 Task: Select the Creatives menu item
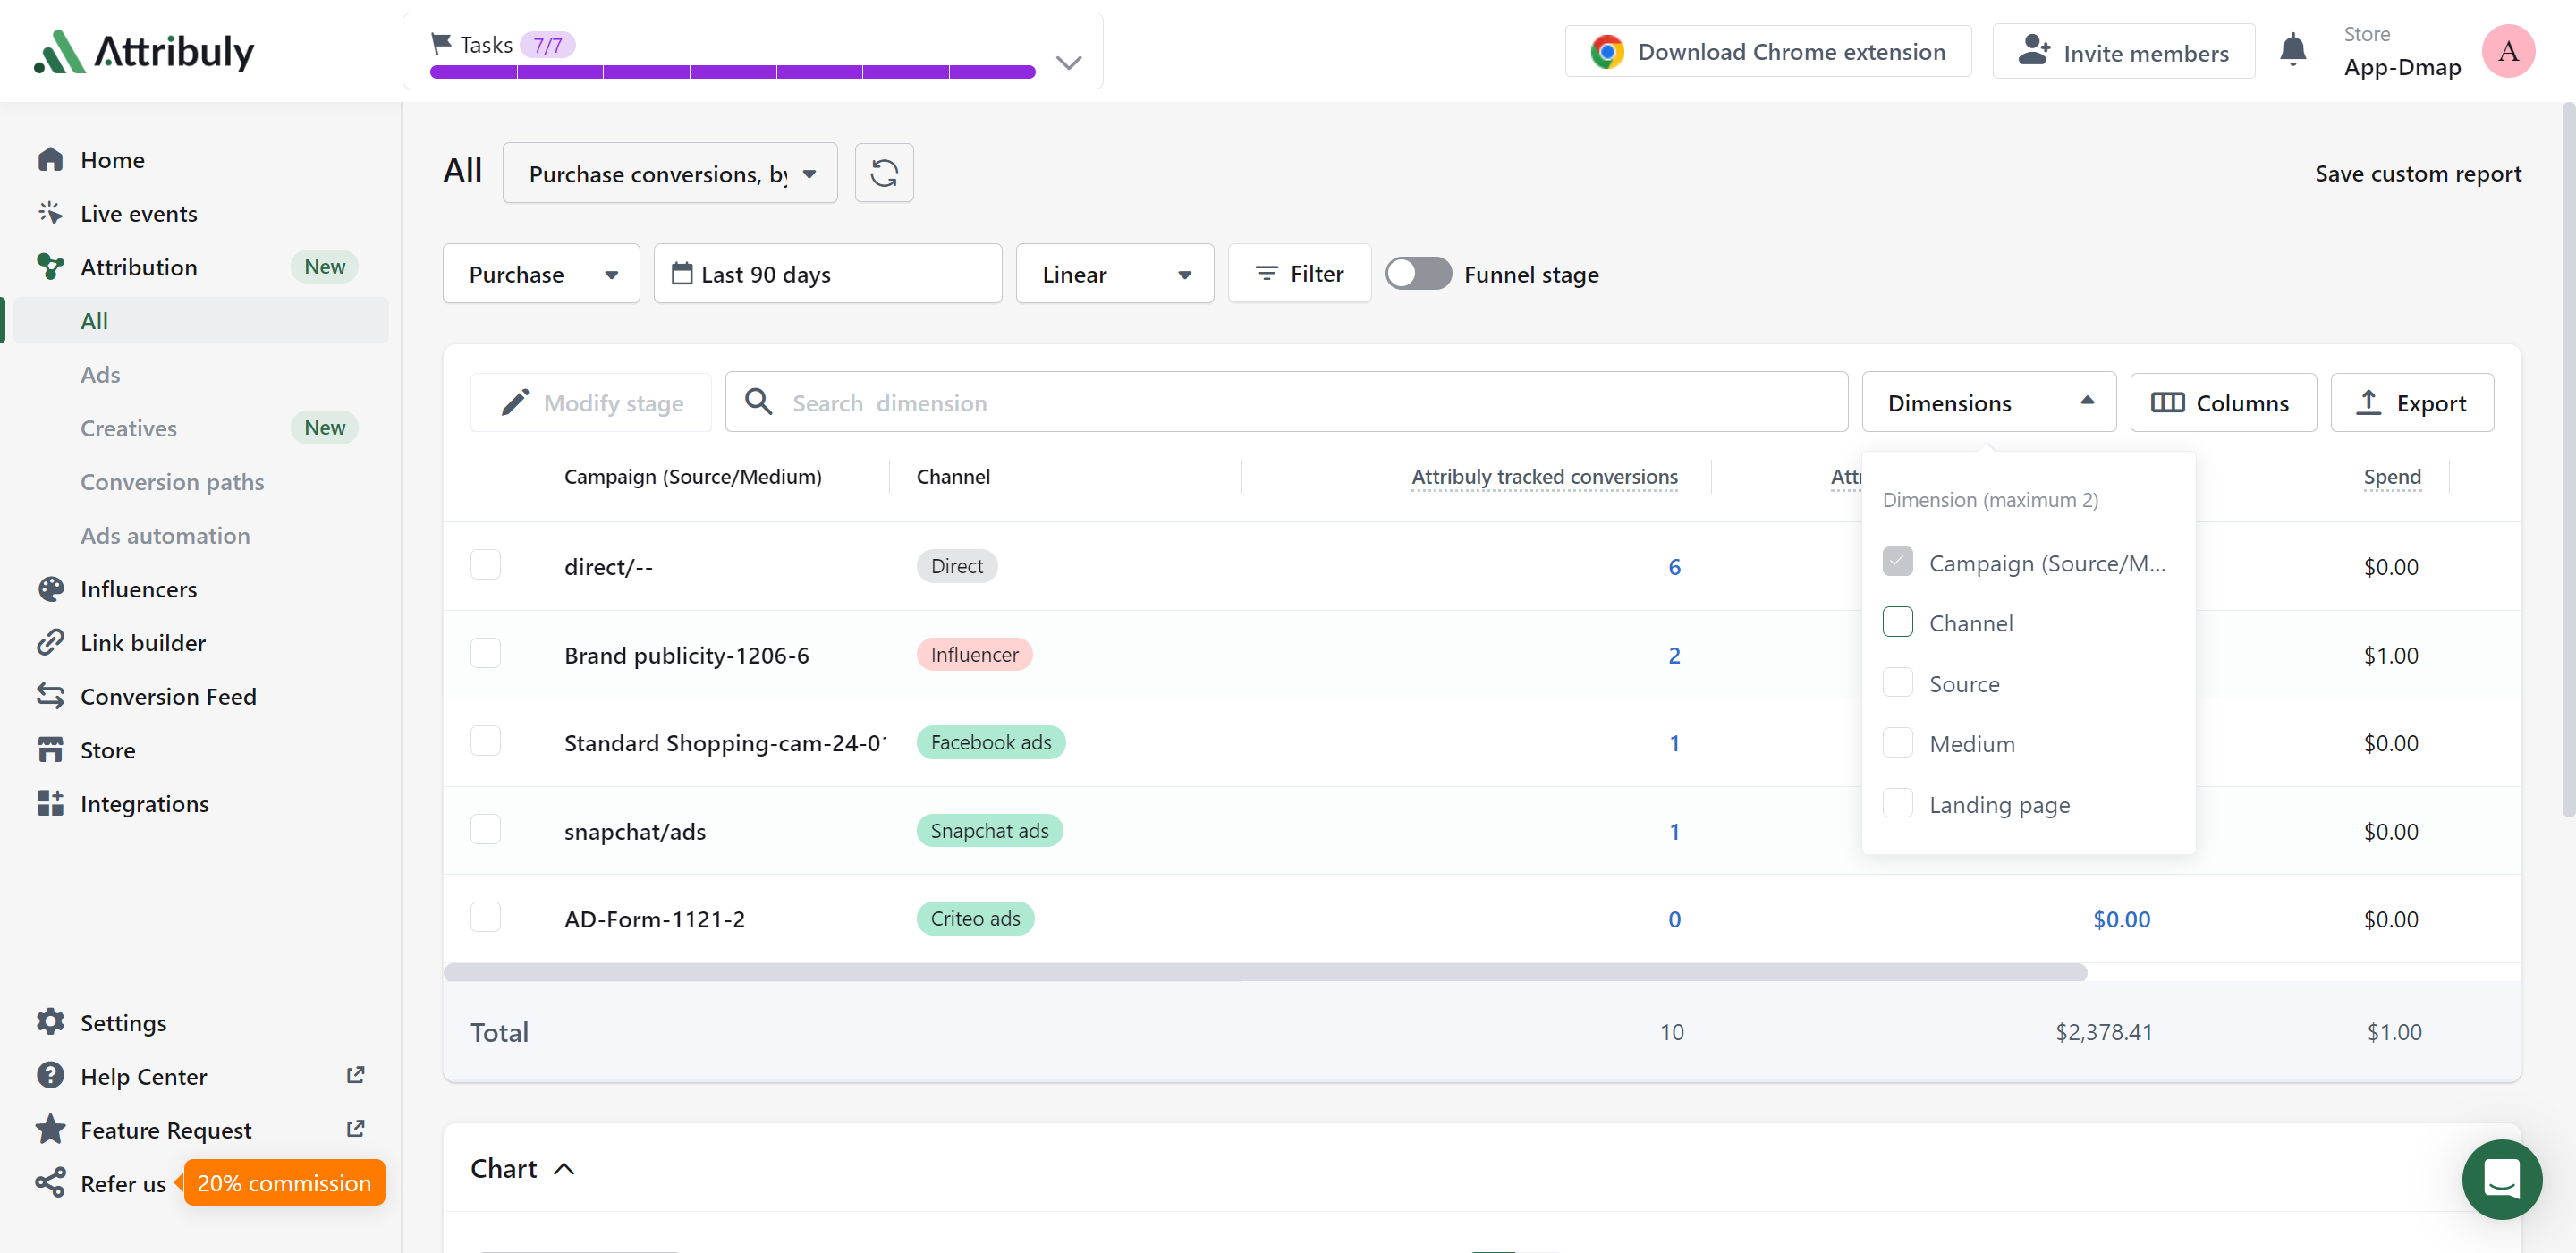click(128, 427)
